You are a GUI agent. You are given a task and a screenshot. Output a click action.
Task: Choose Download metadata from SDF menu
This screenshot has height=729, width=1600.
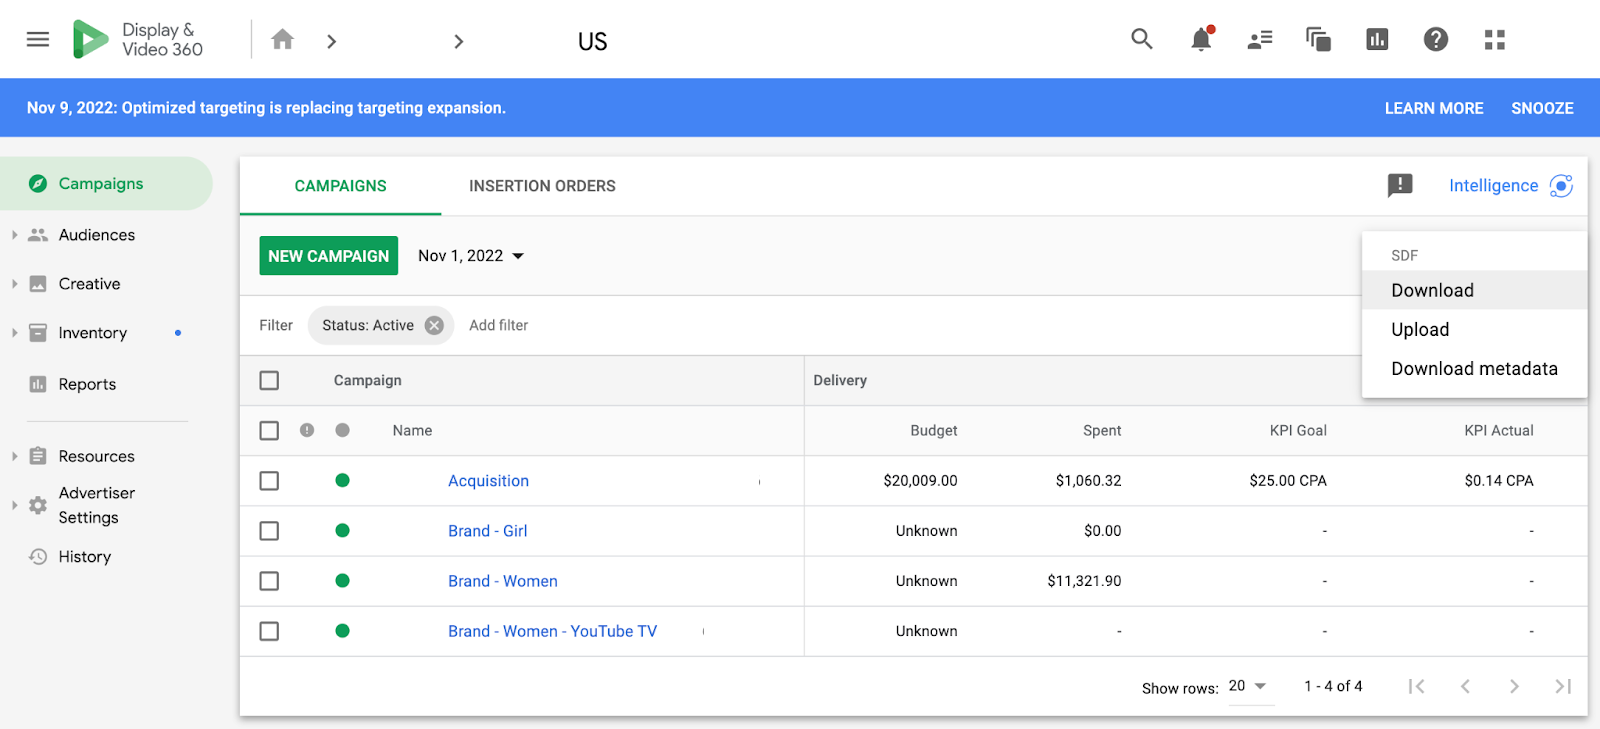pos(1474,369)
